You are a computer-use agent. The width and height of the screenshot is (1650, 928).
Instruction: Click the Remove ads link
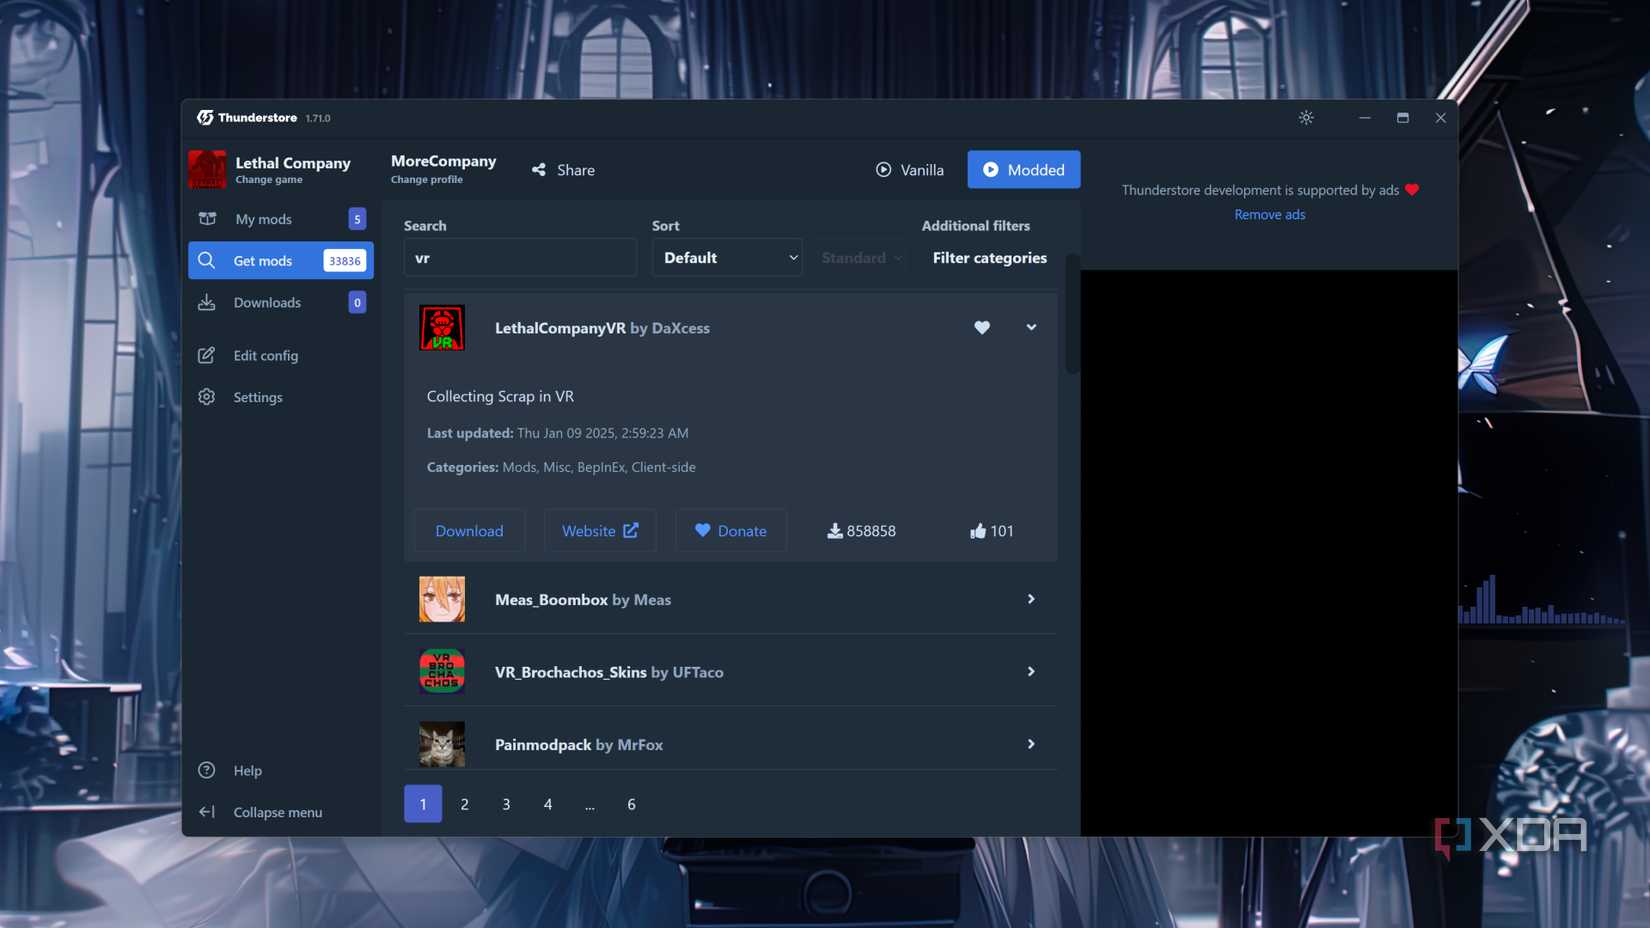click(1269, 214)
